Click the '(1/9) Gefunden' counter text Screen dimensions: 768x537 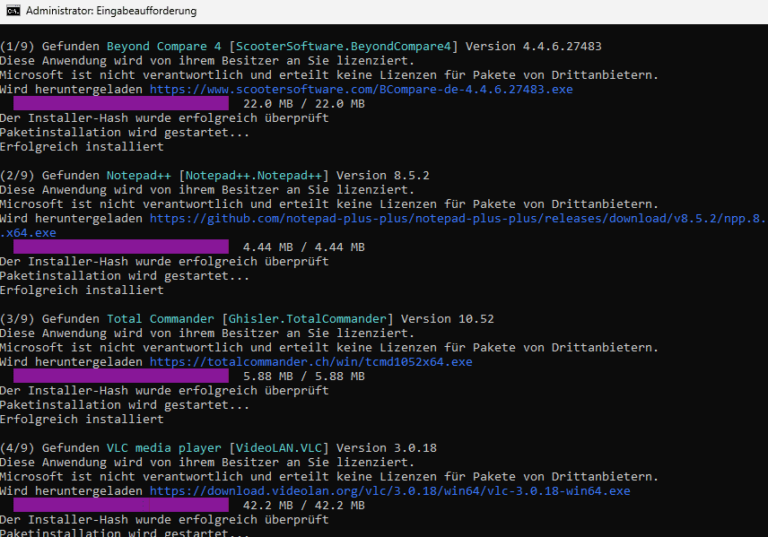tap(49, 47)
